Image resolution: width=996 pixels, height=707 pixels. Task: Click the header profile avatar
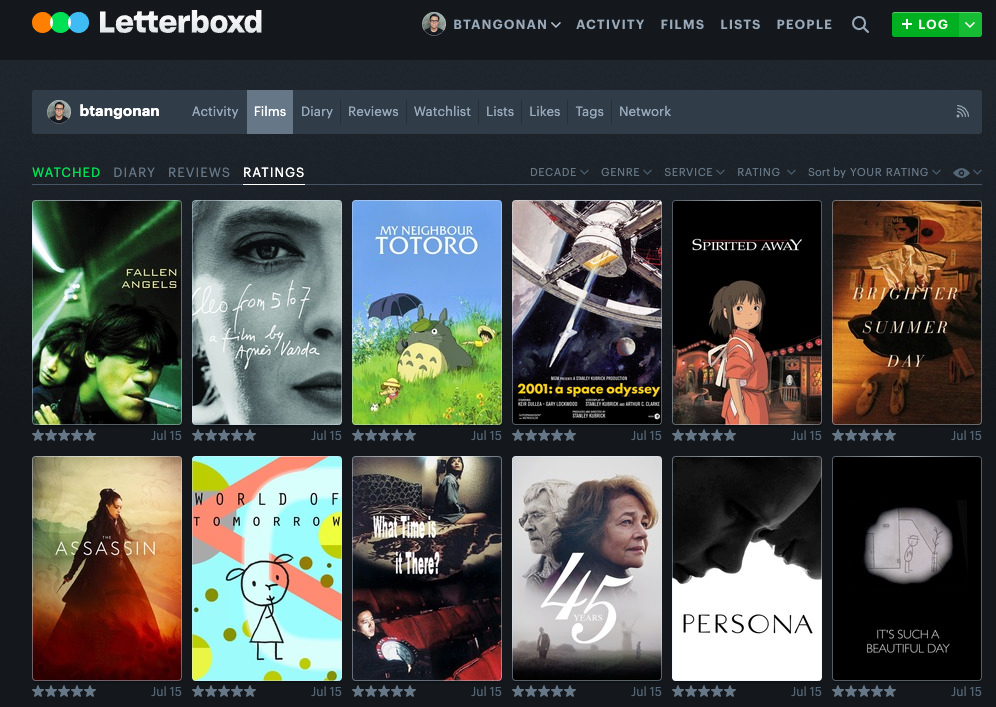(x=434, y=24)
